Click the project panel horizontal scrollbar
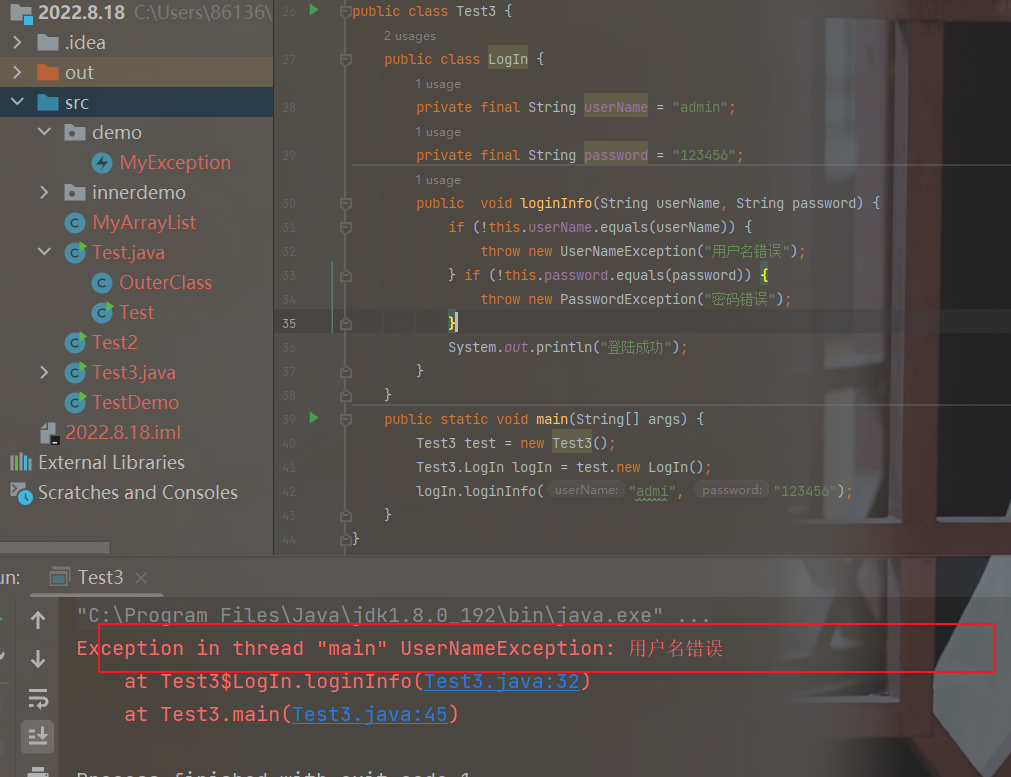This screenshot has height=777, width=1011. 55,547
